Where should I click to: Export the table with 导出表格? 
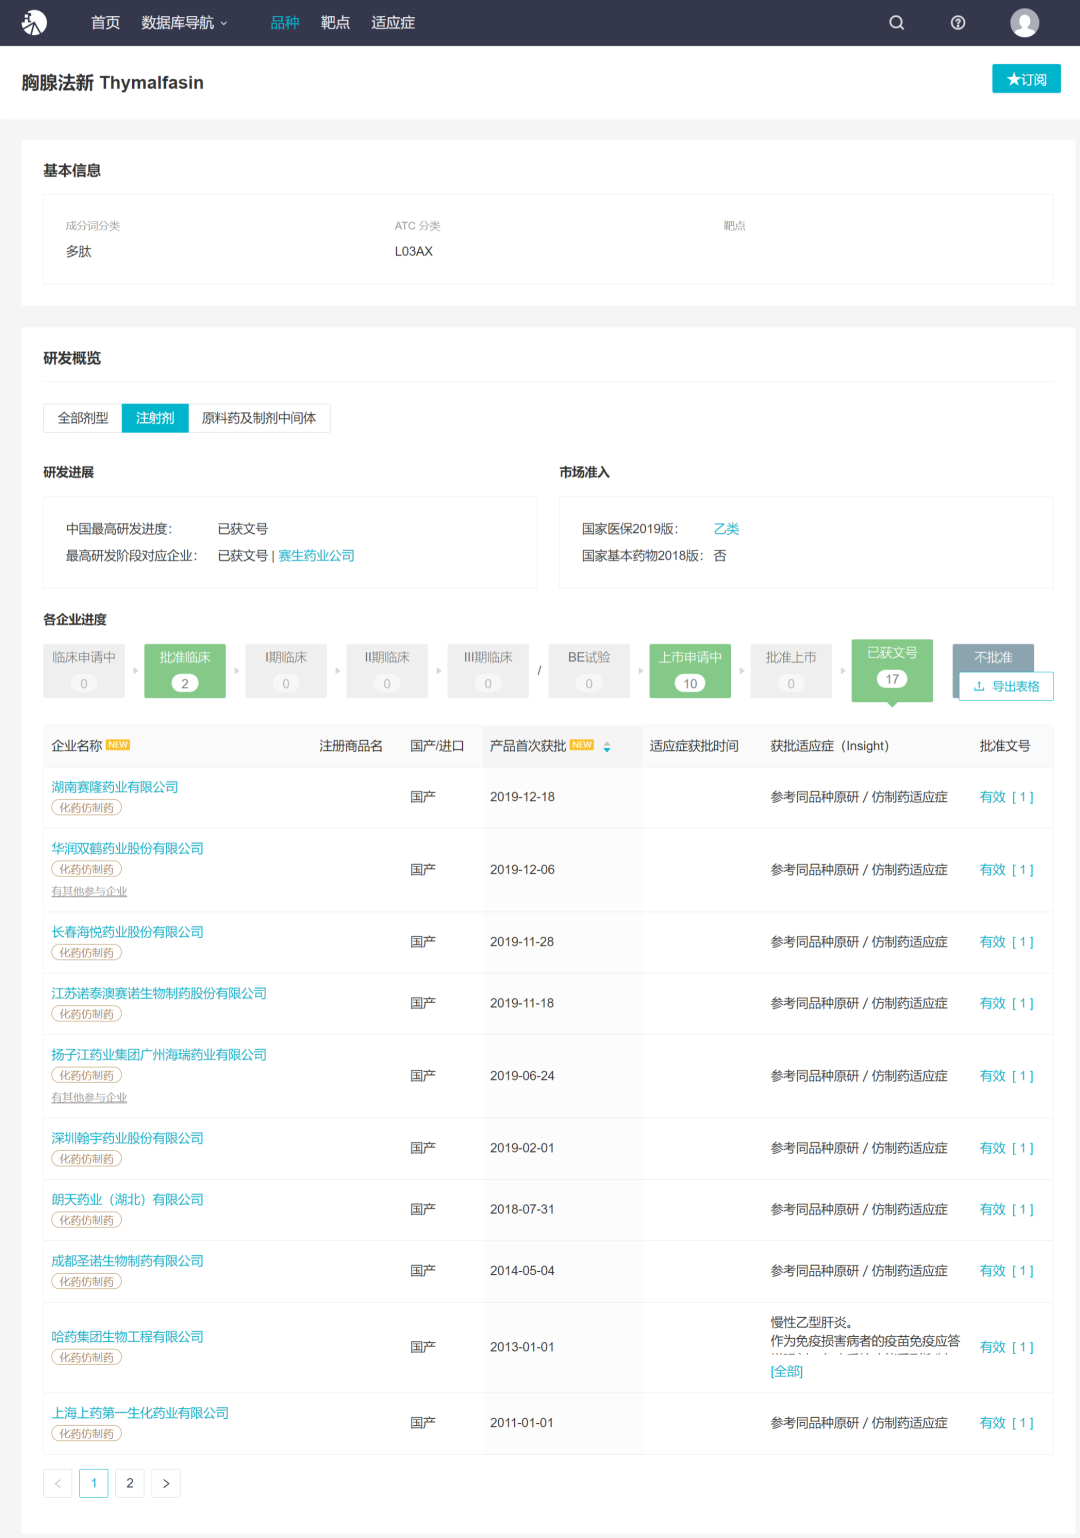pos(1006,686)
